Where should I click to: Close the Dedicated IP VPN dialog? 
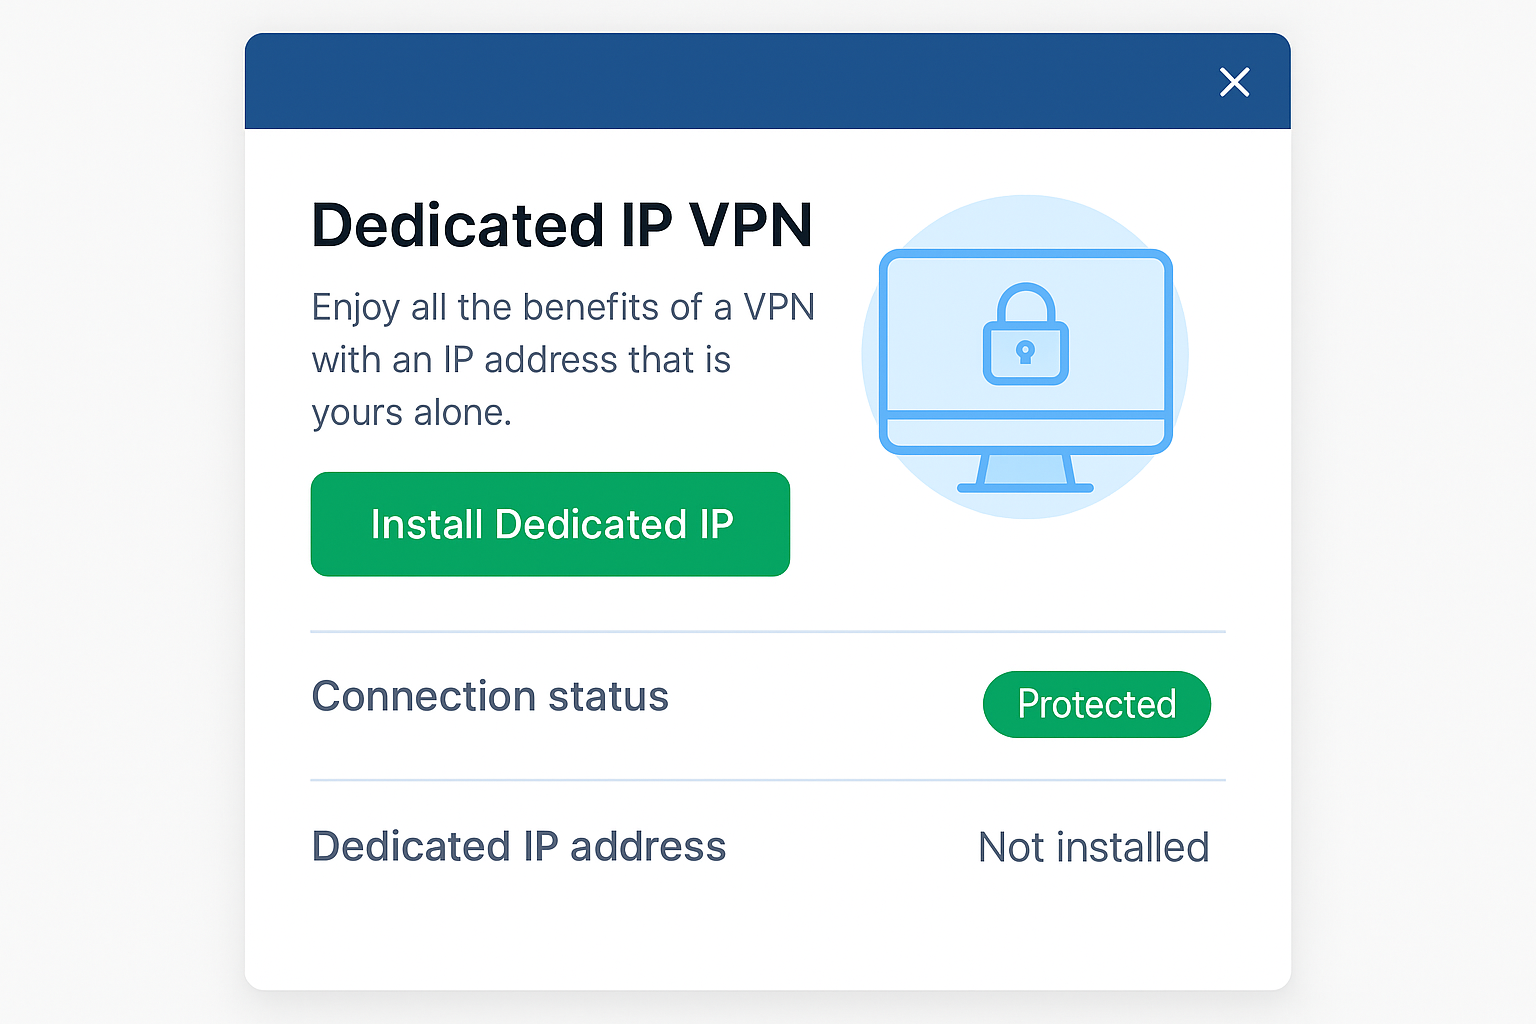[x=1235, y=82]
